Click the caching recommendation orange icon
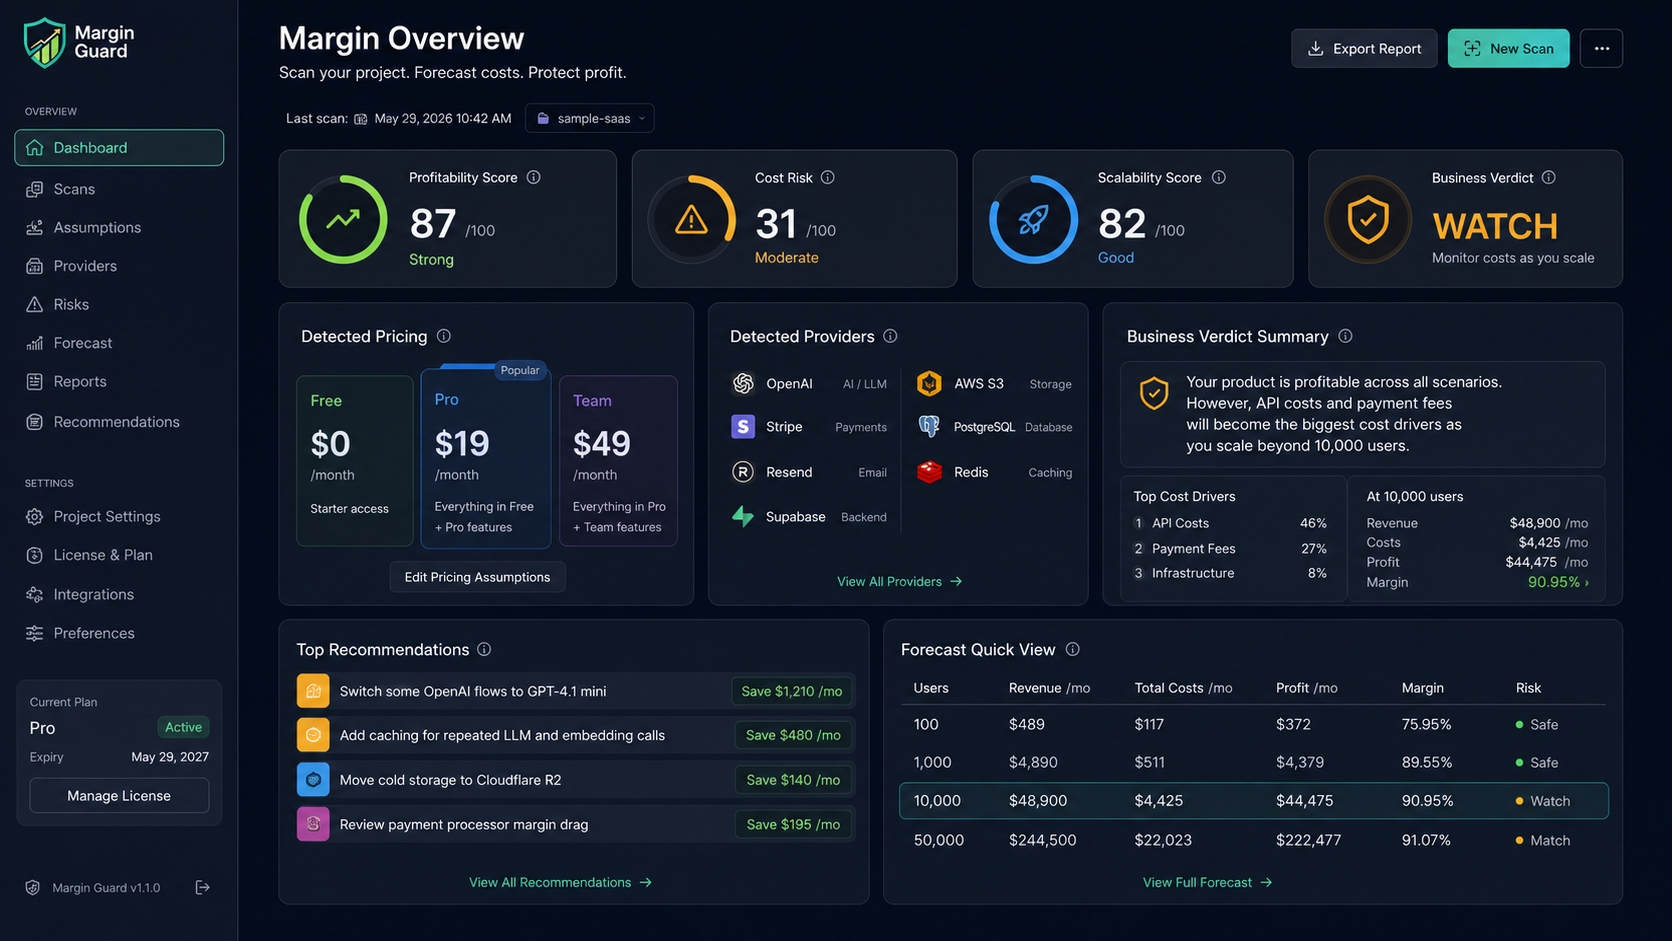The height and width of the screenshot is (941, 1672). click(x=313, y=735)
